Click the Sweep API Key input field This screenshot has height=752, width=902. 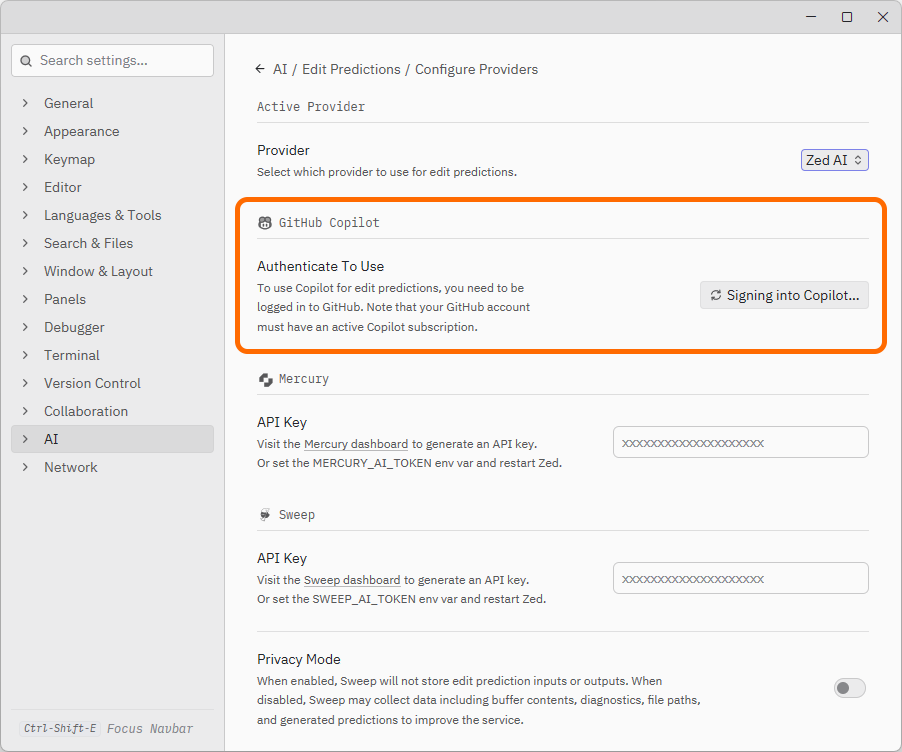click(740, 578)
